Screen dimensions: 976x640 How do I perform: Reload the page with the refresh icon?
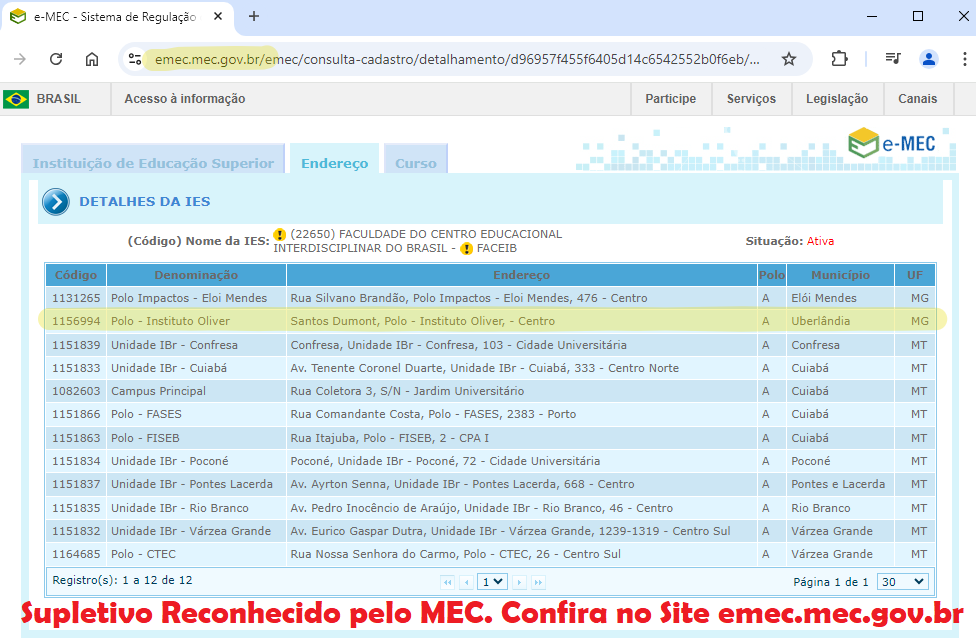click(x=56, y=59)
